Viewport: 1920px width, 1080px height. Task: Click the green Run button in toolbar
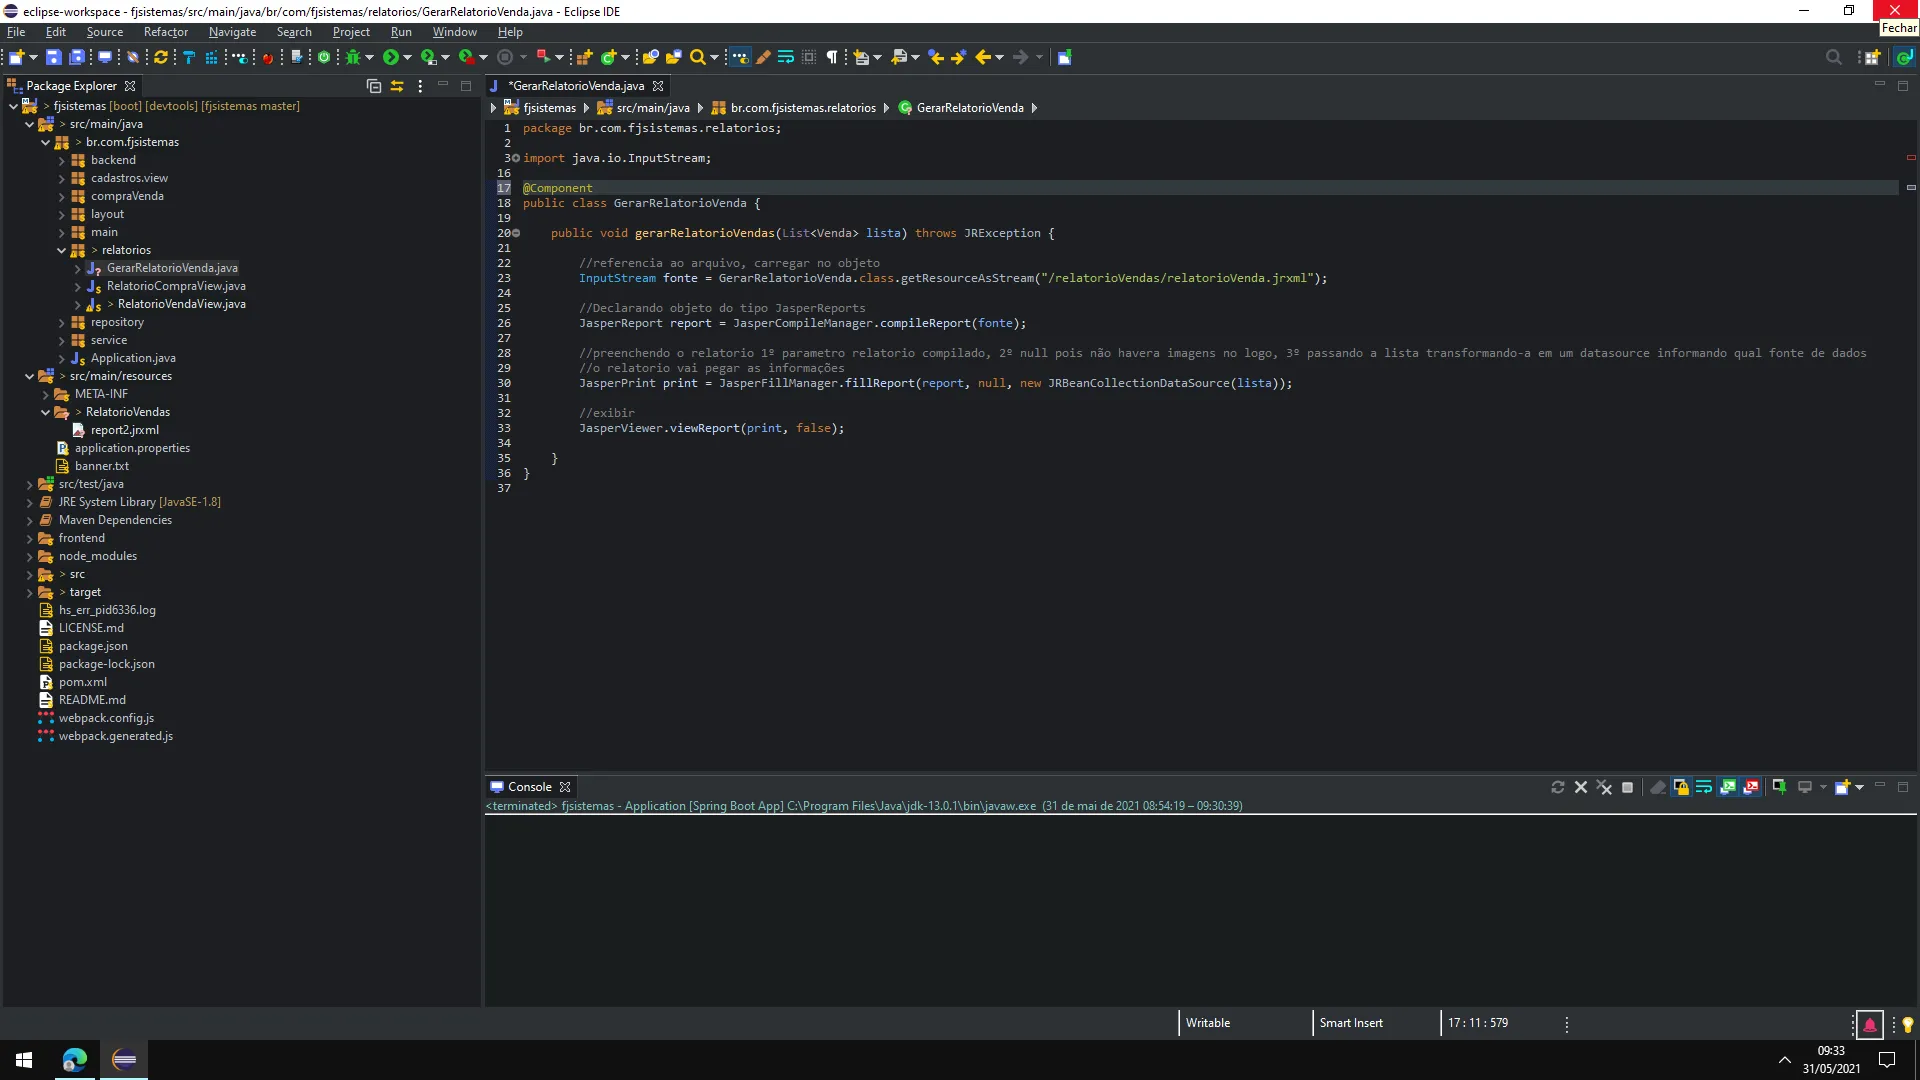[391, 57]
